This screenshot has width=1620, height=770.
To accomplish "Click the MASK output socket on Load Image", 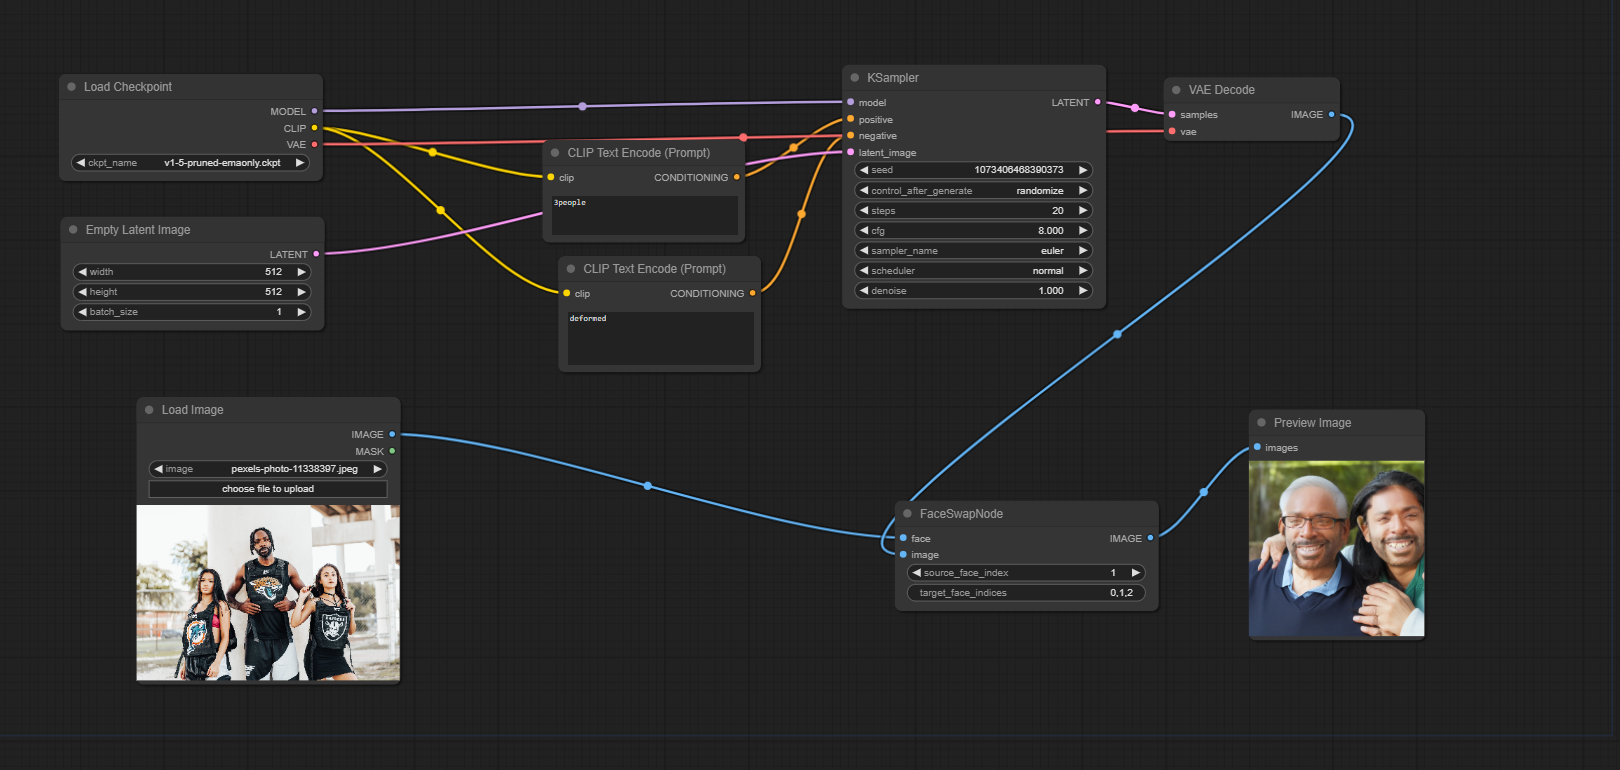I will [392, 451].
